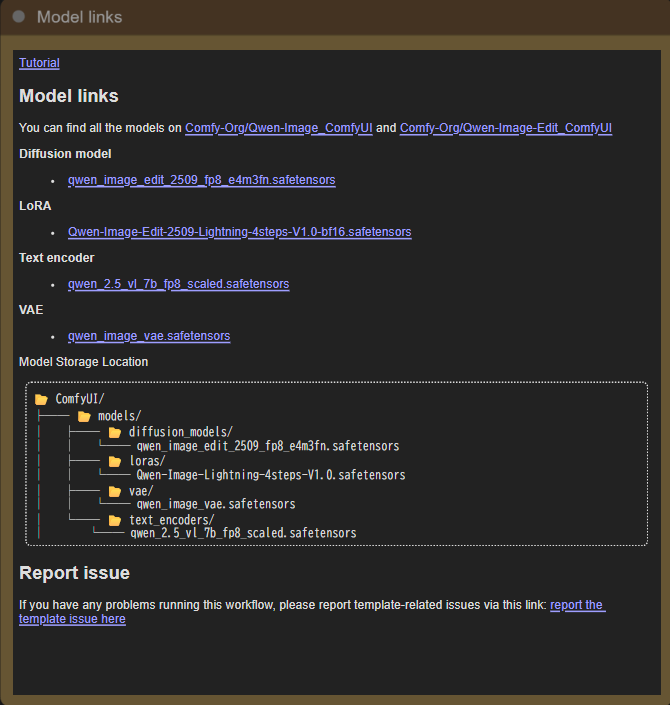Open the Tutorial link

(x=39, y=63)
